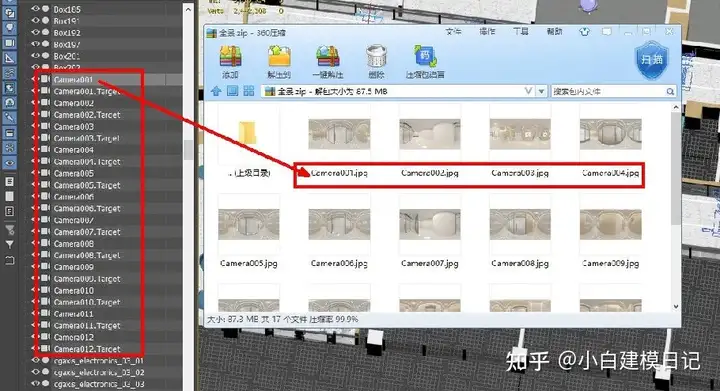
Task: Toggle visibility eye for Box191
Action: pyautogui.click(x=35, y=20)
